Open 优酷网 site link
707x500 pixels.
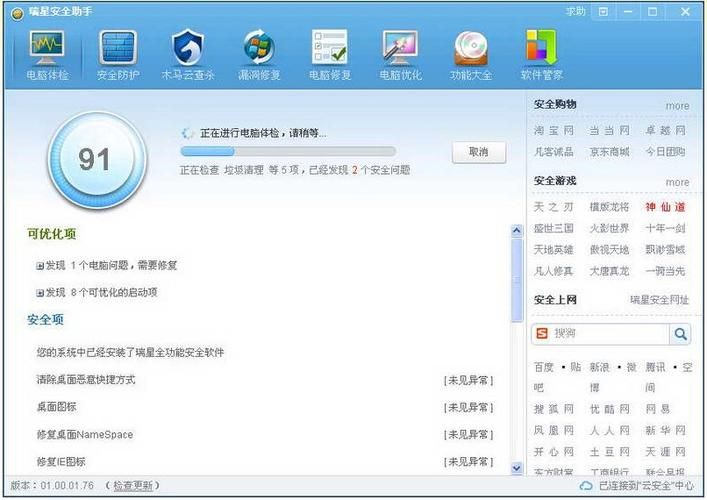[609, 409]
